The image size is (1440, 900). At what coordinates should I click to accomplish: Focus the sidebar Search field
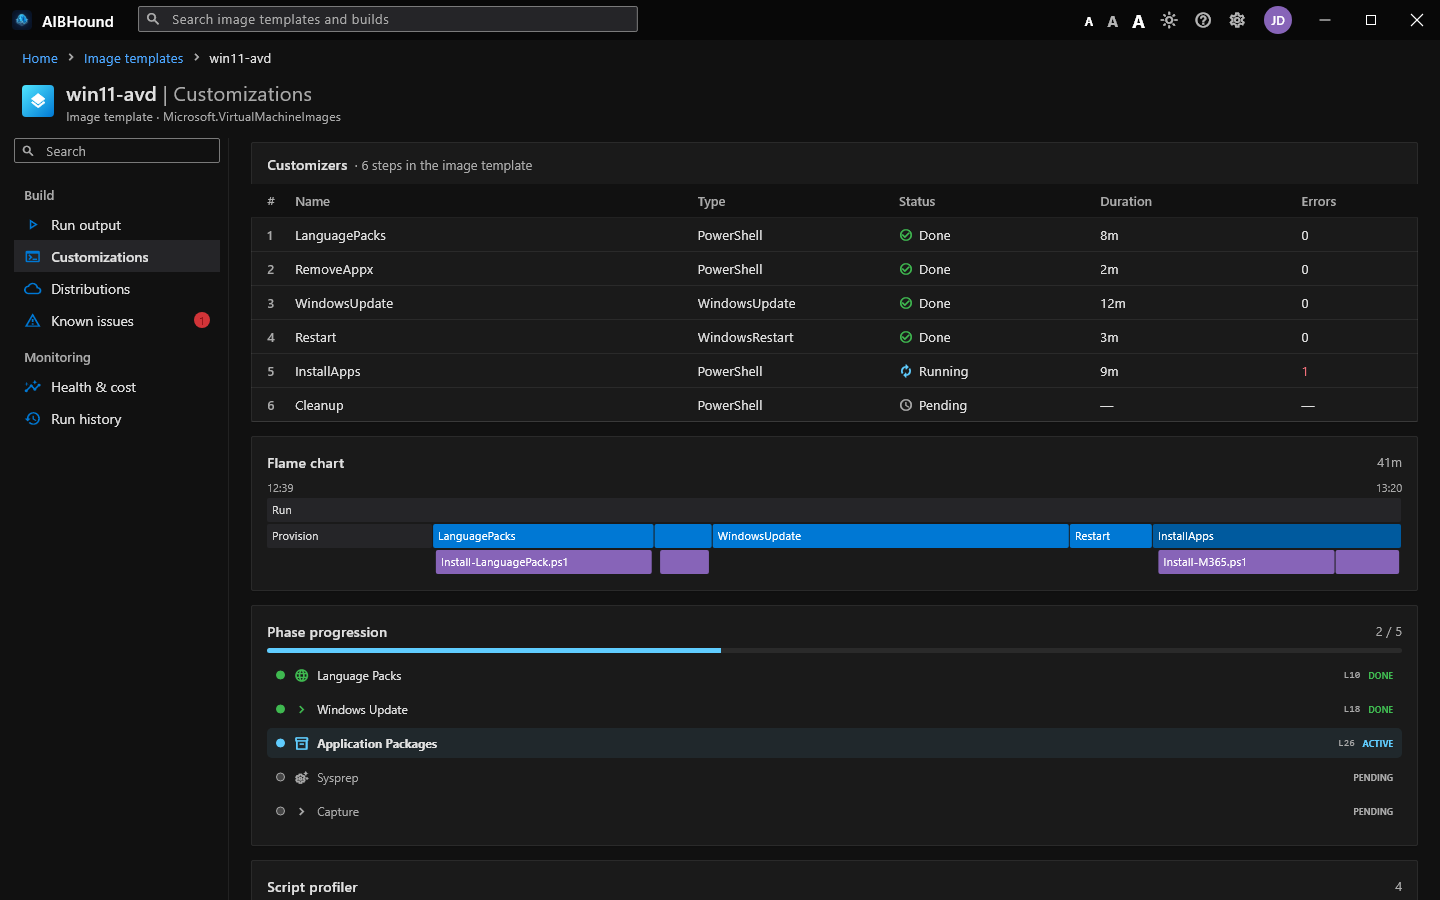tap(117, 150)
